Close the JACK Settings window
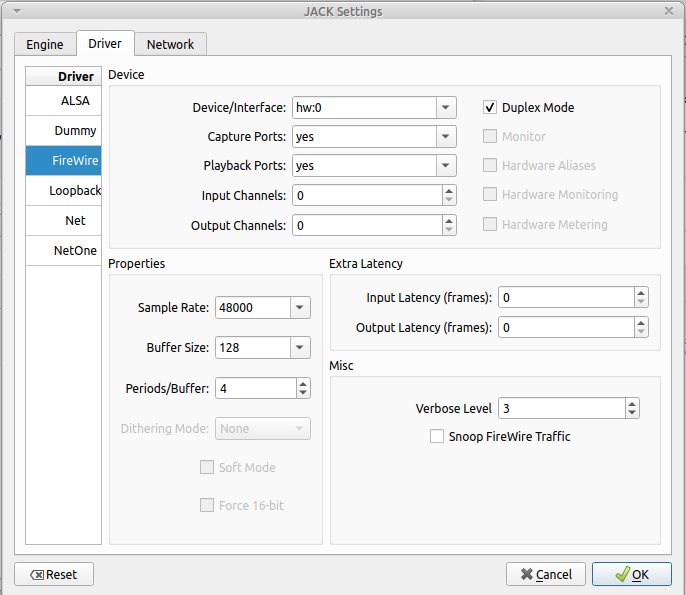This screenshot has width=686, height=595. tap(669, 11)
